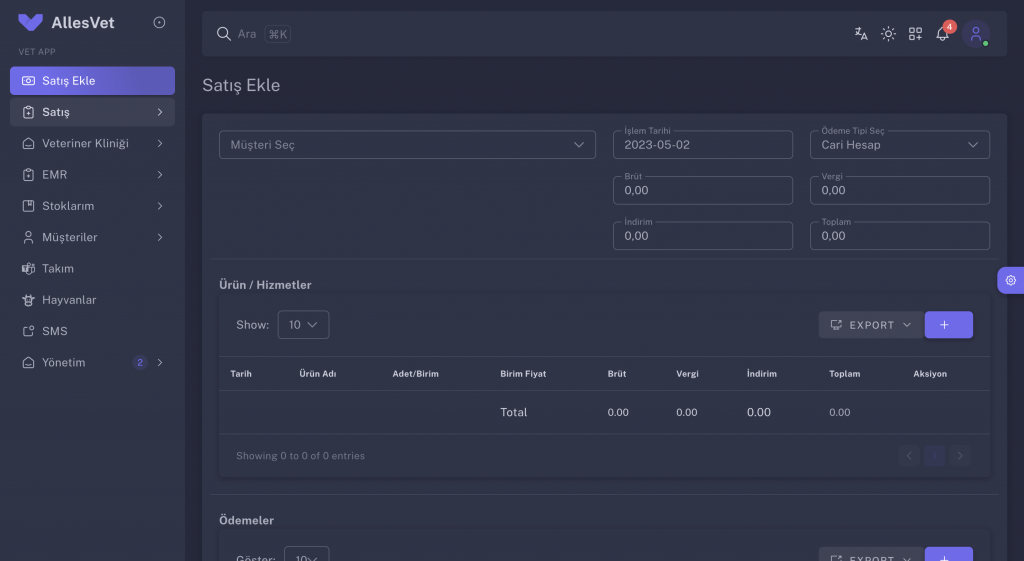Open the Müşteri Seç dropdown
Screen dimensions: 1024x561
[x=407, y=144]
